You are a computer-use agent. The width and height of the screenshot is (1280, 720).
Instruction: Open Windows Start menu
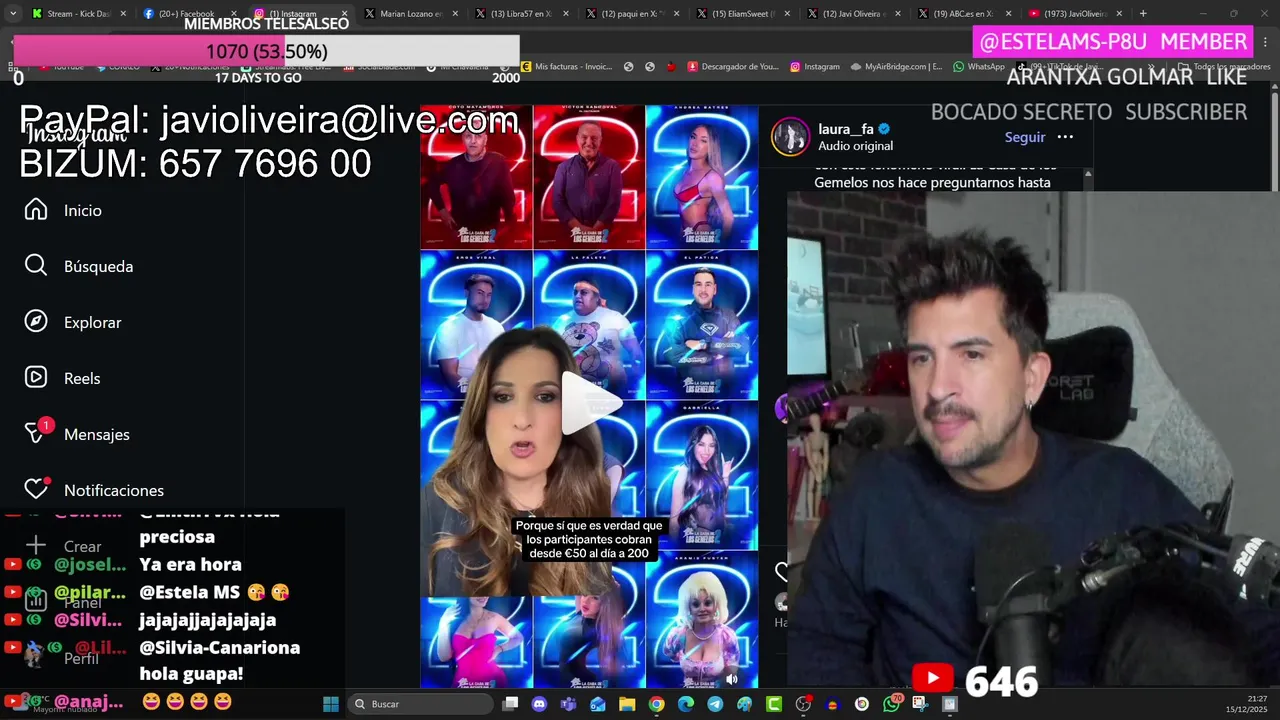point(330,704)
